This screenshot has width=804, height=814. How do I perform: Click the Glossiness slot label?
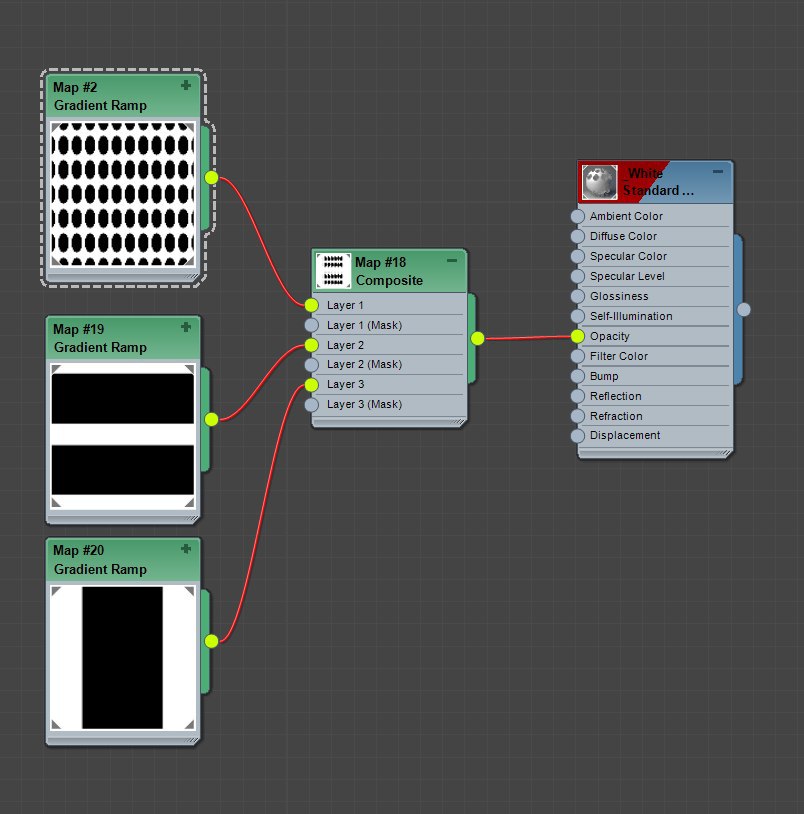pos(619,296)
